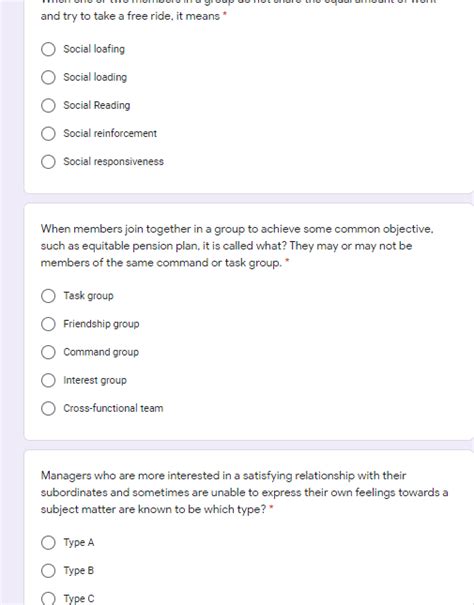Mark Social responsiveness option
This screenshot has height=605, width=474.
point(48,162)
